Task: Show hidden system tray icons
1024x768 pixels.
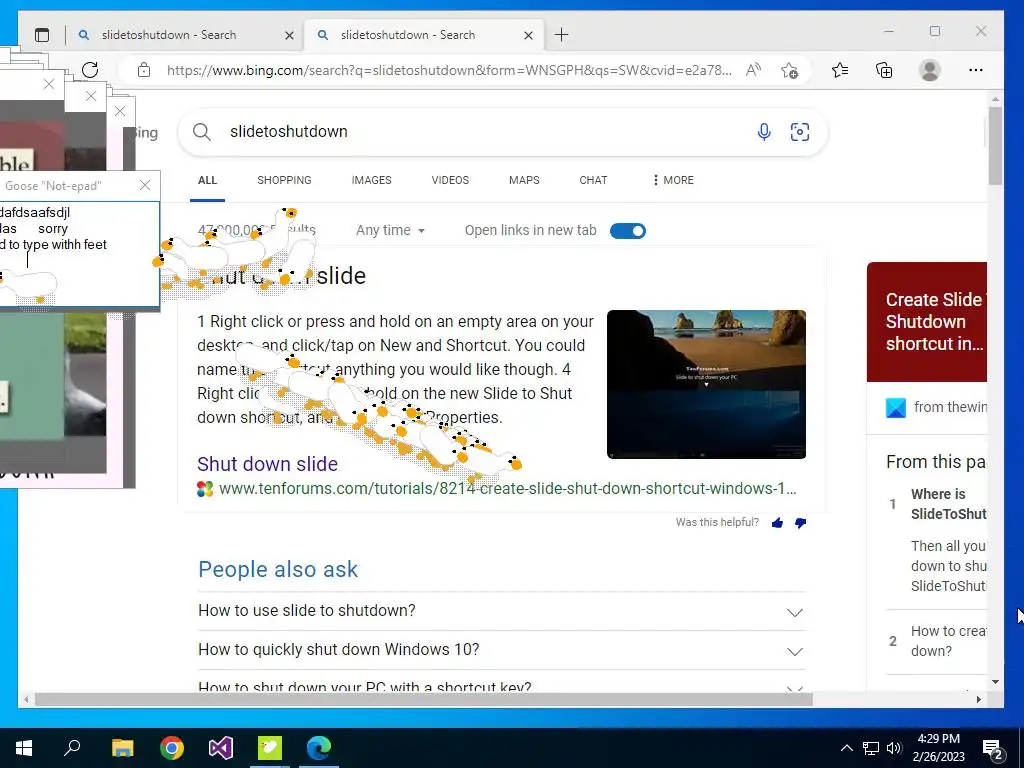Action: click(x=846, y=748)
